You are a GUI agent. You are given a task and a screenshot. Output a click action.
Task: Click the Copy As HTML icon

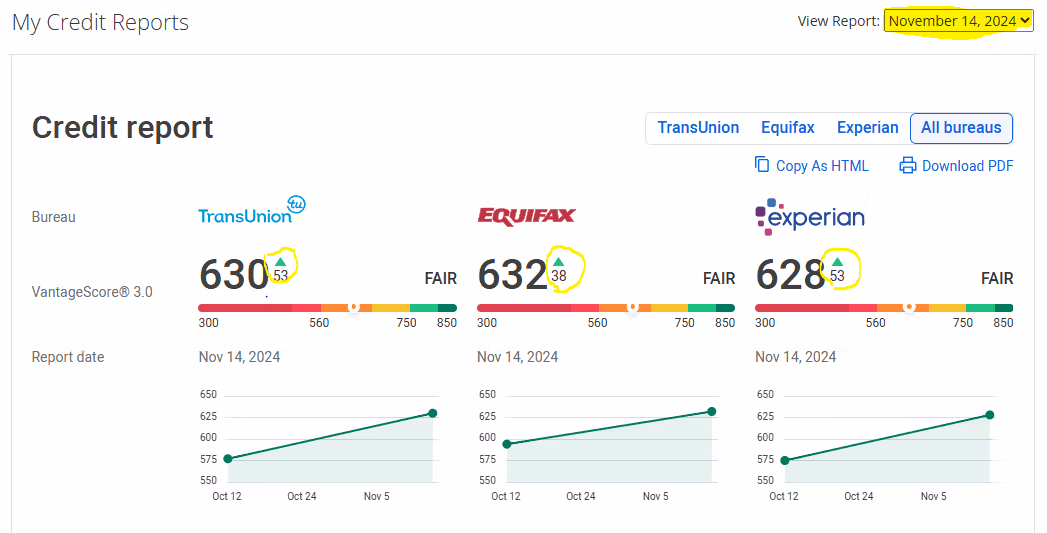(x=762, y=165)
